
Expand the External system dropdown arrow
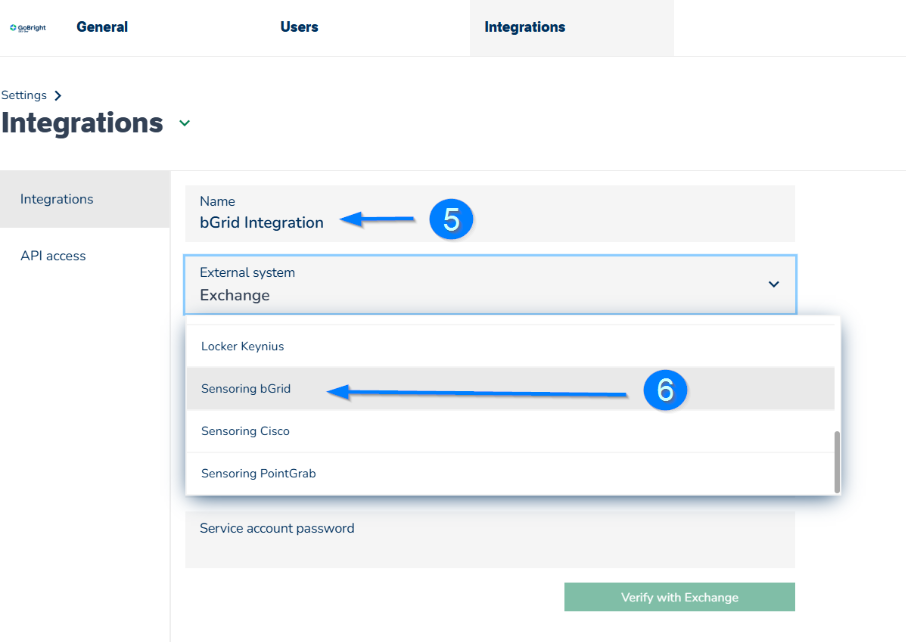774,284
